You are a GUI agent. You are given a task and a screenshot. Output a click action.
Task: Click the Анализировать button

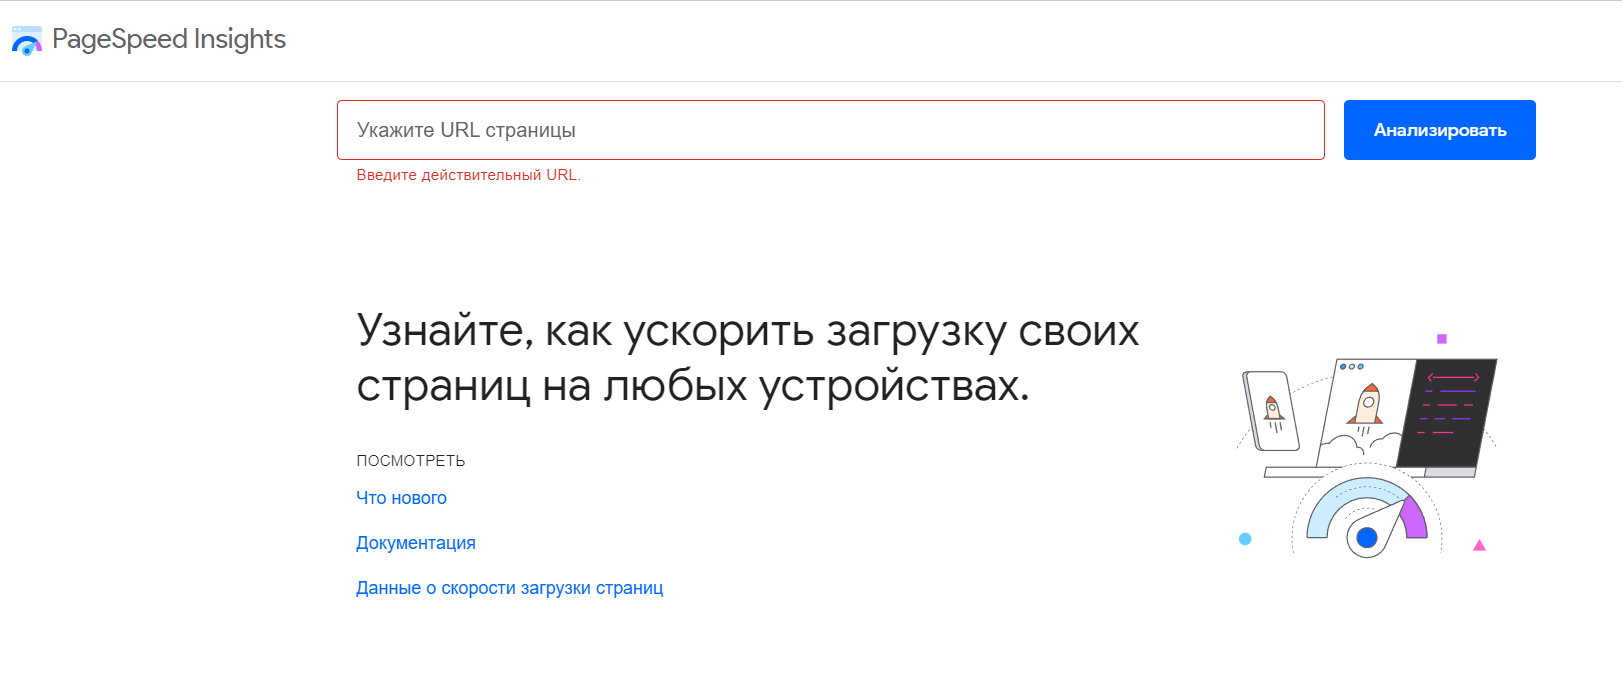pyautogui.click(x=1439, y=130)
